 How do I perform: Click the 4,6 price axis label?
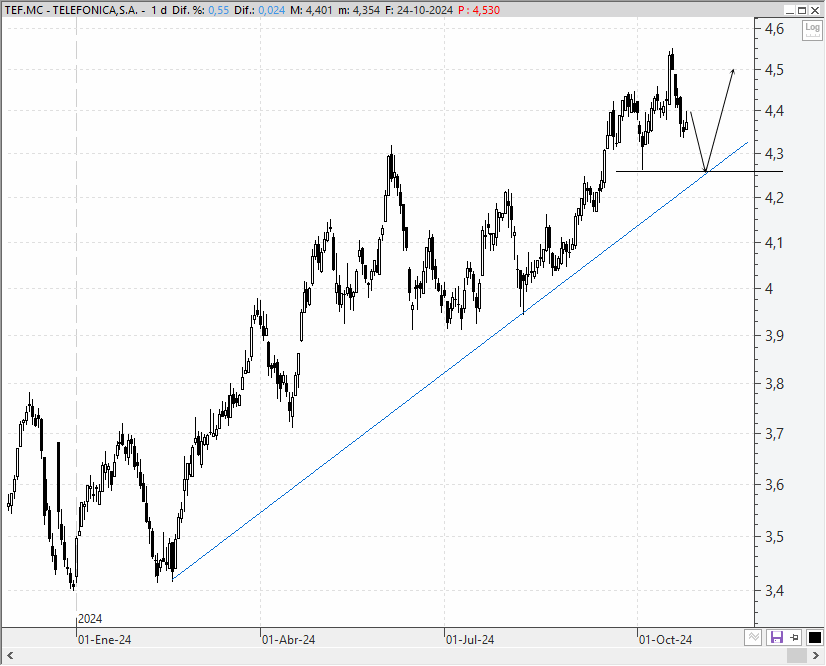click(774, 28)
